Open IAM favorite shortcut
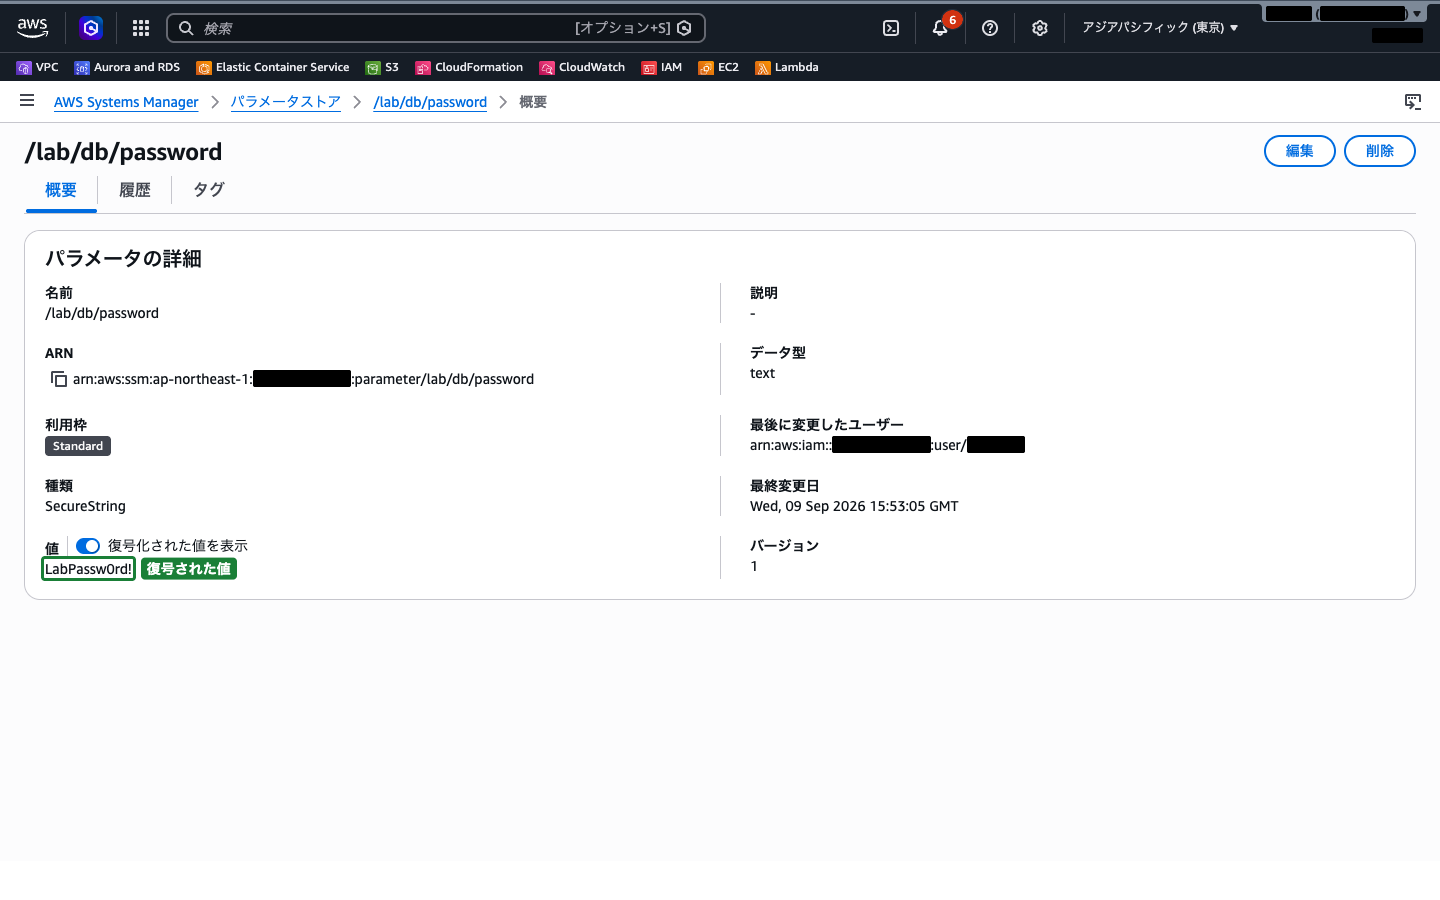 click(662, 67)
